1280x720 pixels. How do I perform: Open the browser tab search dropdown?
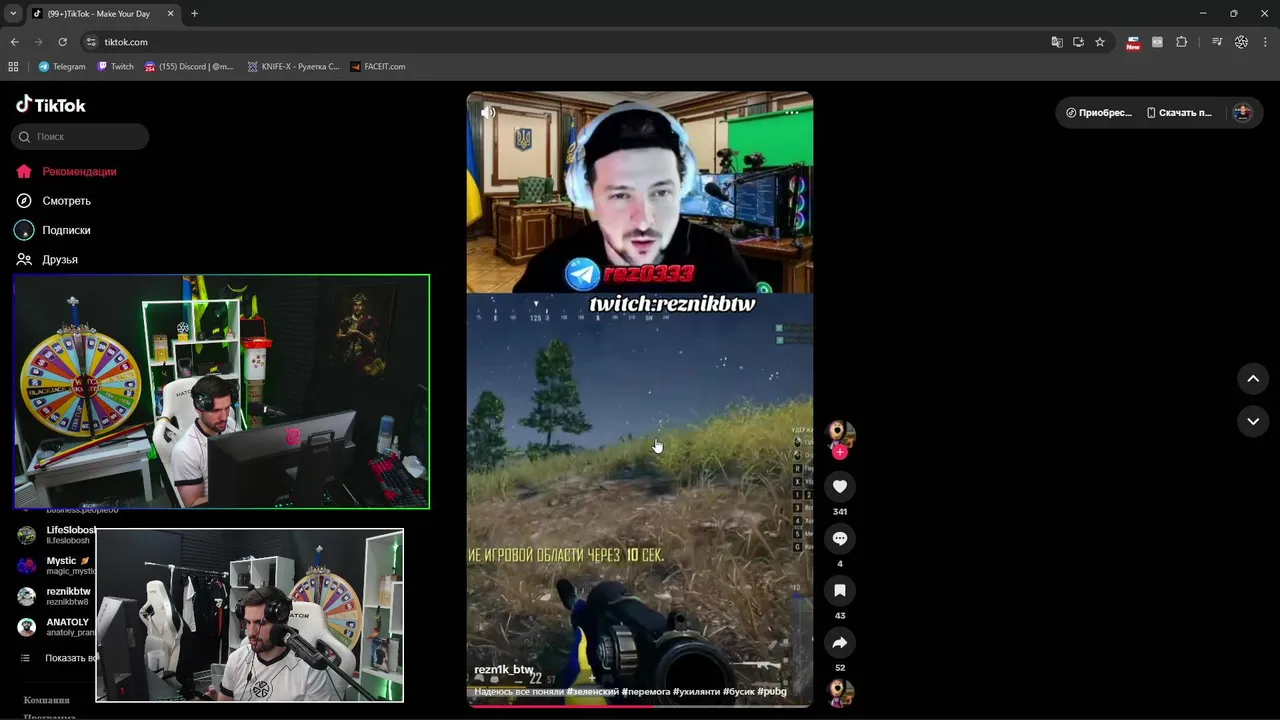coord(13,14)
